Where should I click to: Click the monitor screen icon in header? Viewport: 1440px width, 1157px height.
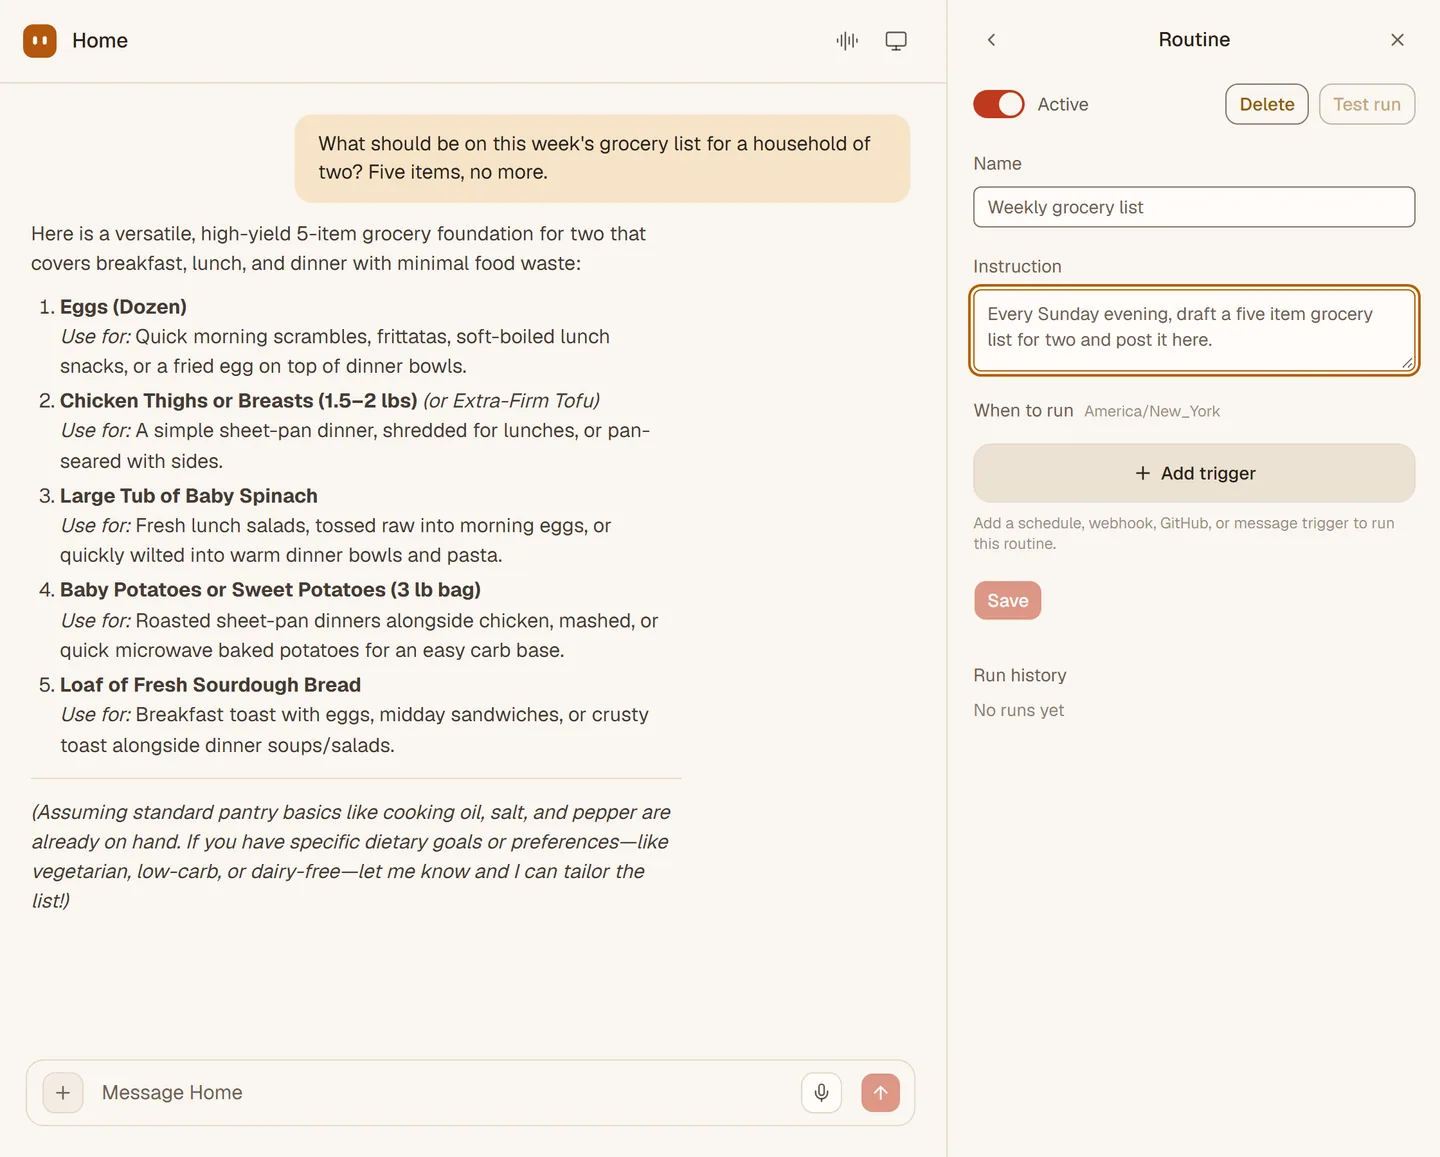click(x=896, y=41)
